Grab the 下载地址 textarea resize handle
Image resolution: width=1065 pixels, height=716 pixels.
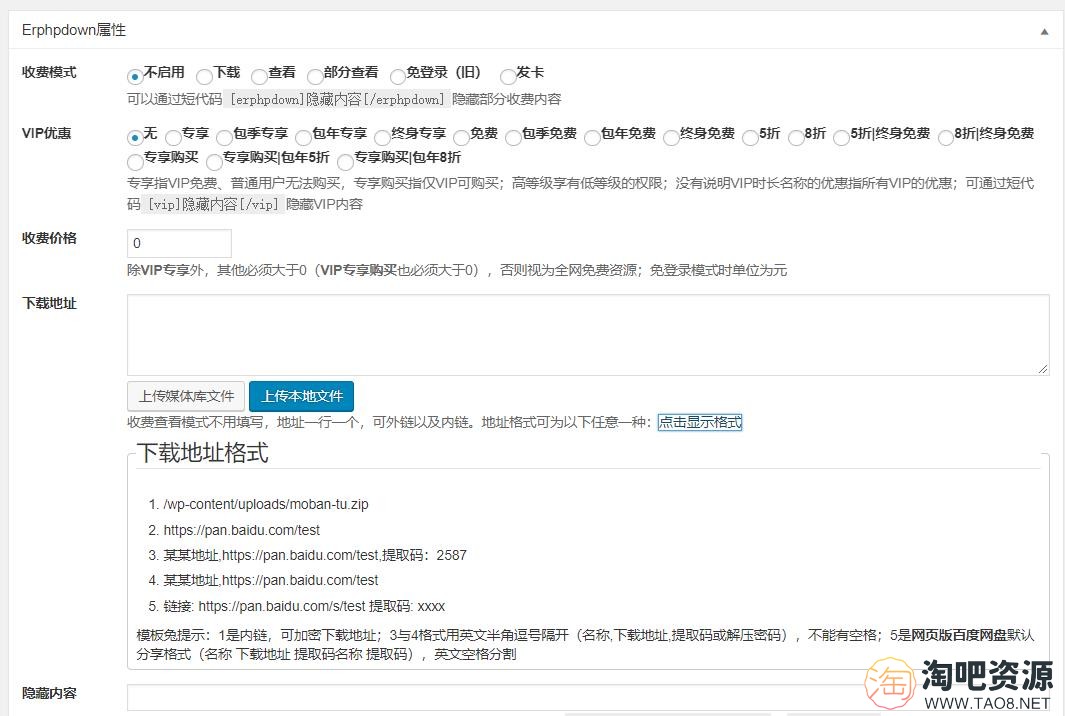click(x=1043, y=369)
